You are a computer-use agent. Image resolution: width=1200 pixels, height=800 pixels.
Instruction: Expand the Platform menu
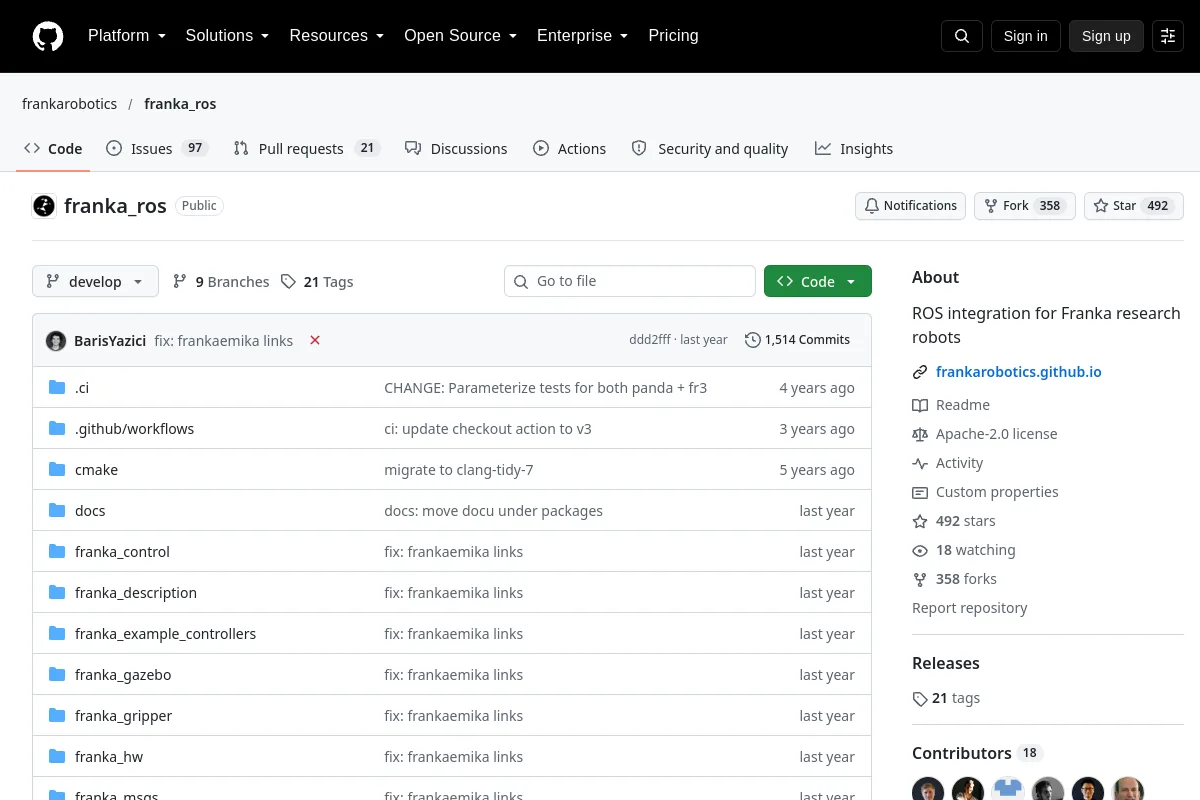pyautogui.click(x=126, y=36)
